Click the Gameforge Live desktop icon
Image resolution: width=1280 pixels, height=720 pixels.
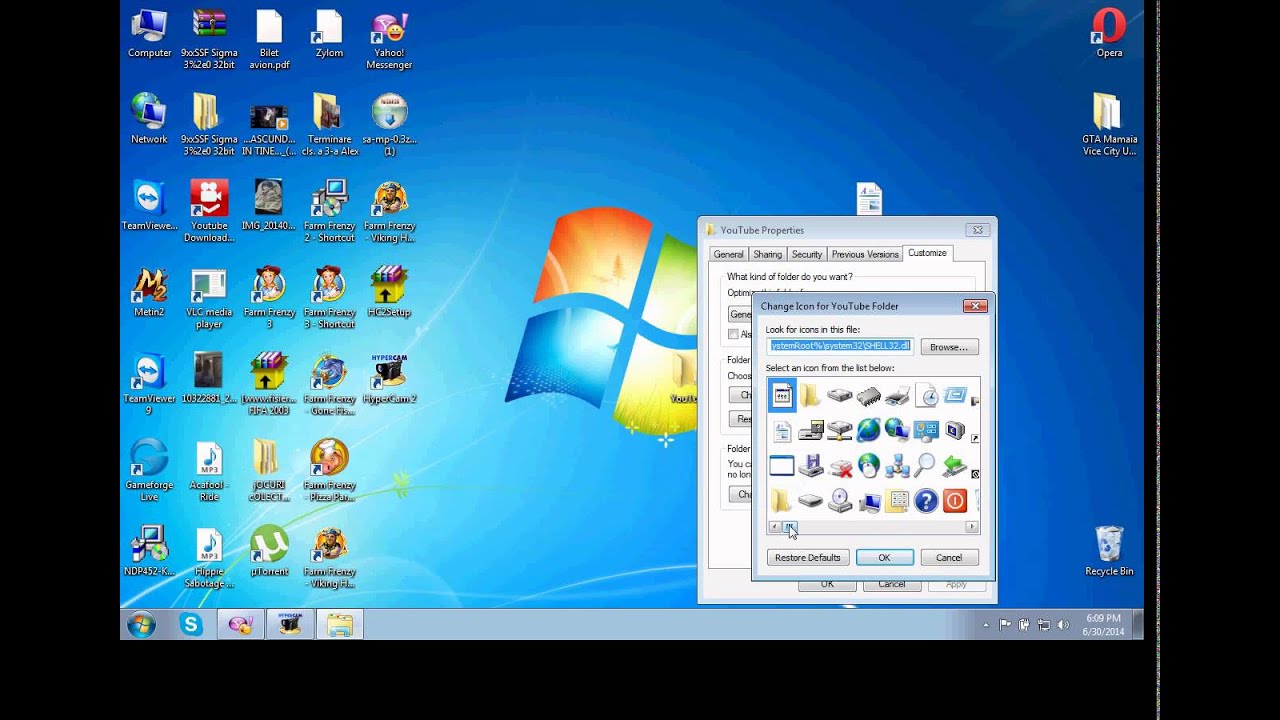[149, 470]
